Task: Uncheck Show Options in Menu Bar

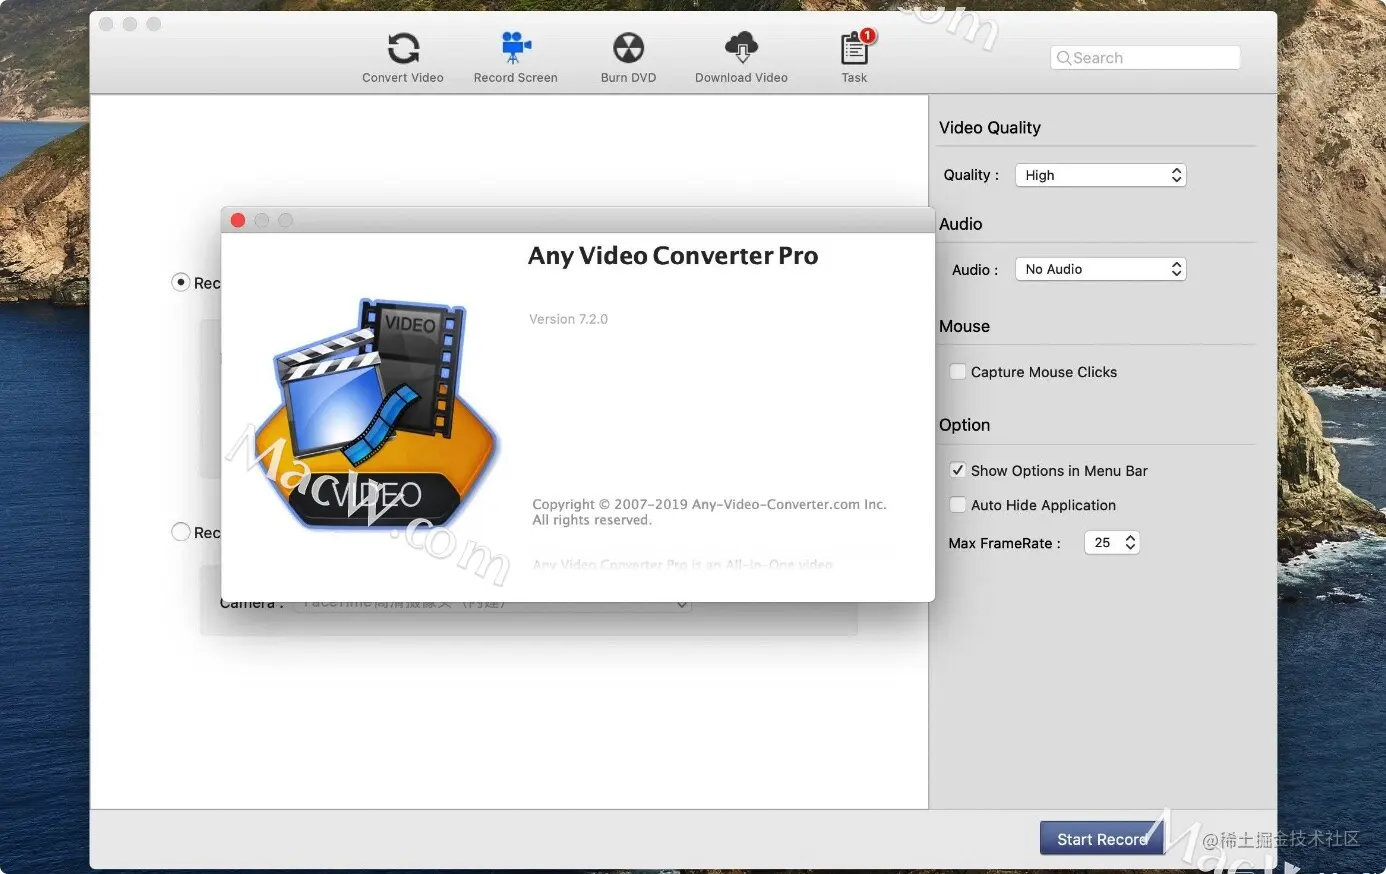Action: pyautogui.click(x=958, y=470)
